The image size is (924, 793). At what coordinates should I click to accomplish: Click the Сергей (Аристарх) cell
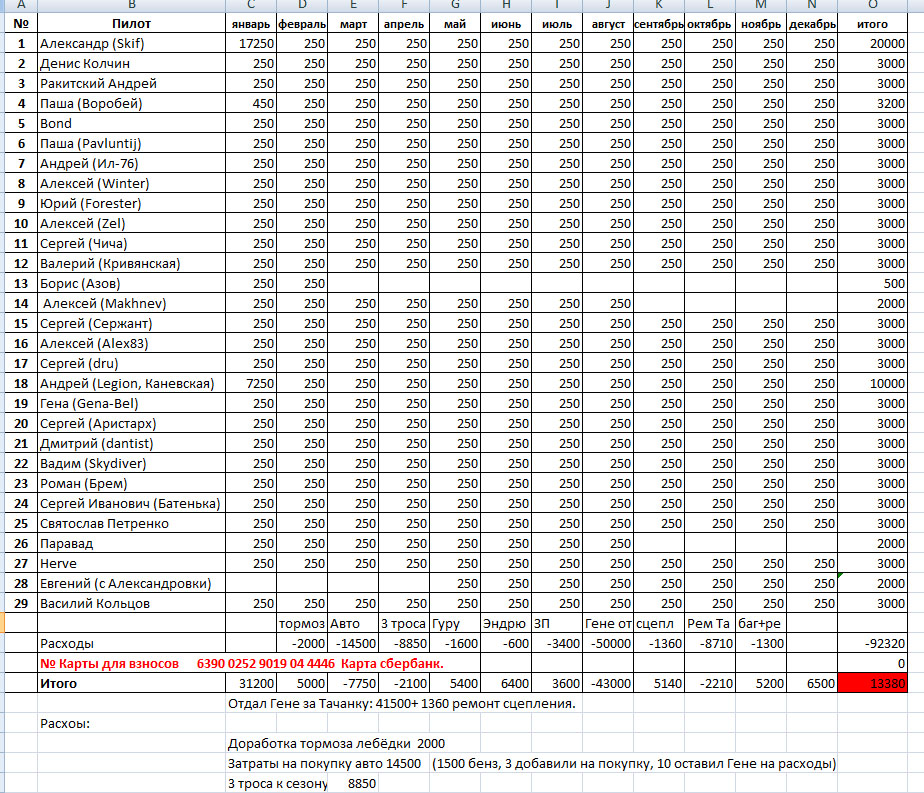pos(131,424)
